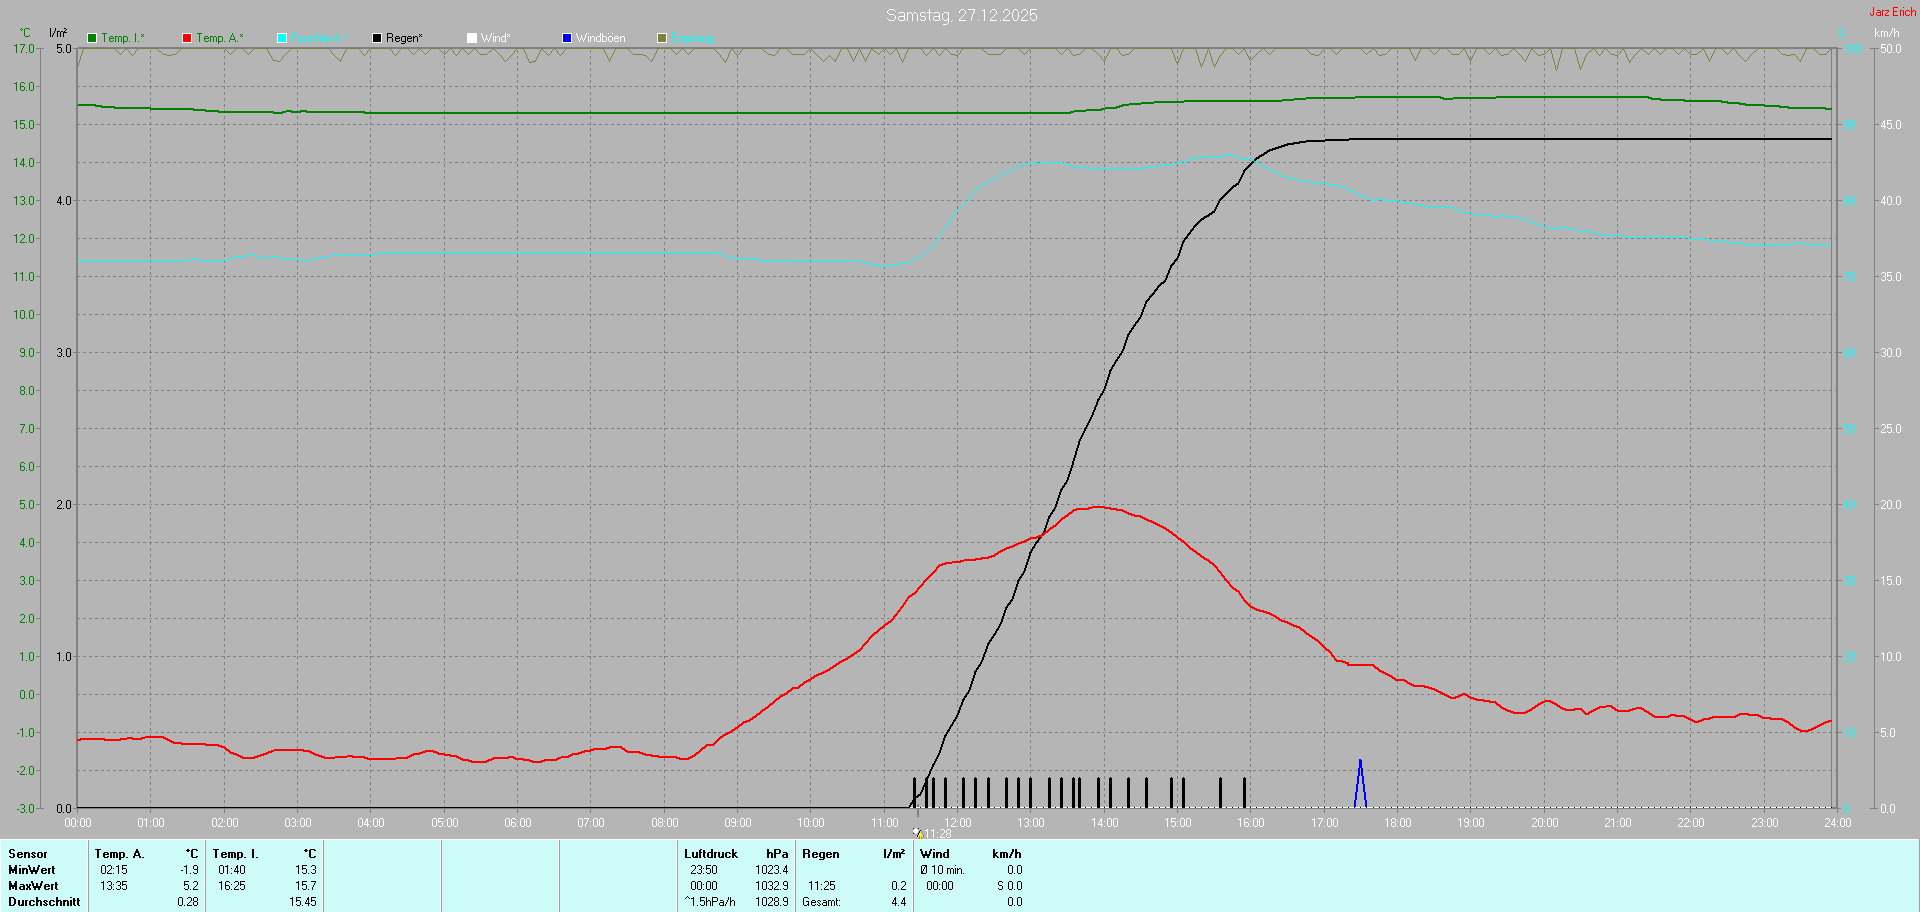The height and width of the screenshot is (912, 1920).
Task: Click the 'Temp. A.' column header in the table
Action: point(120,854)
